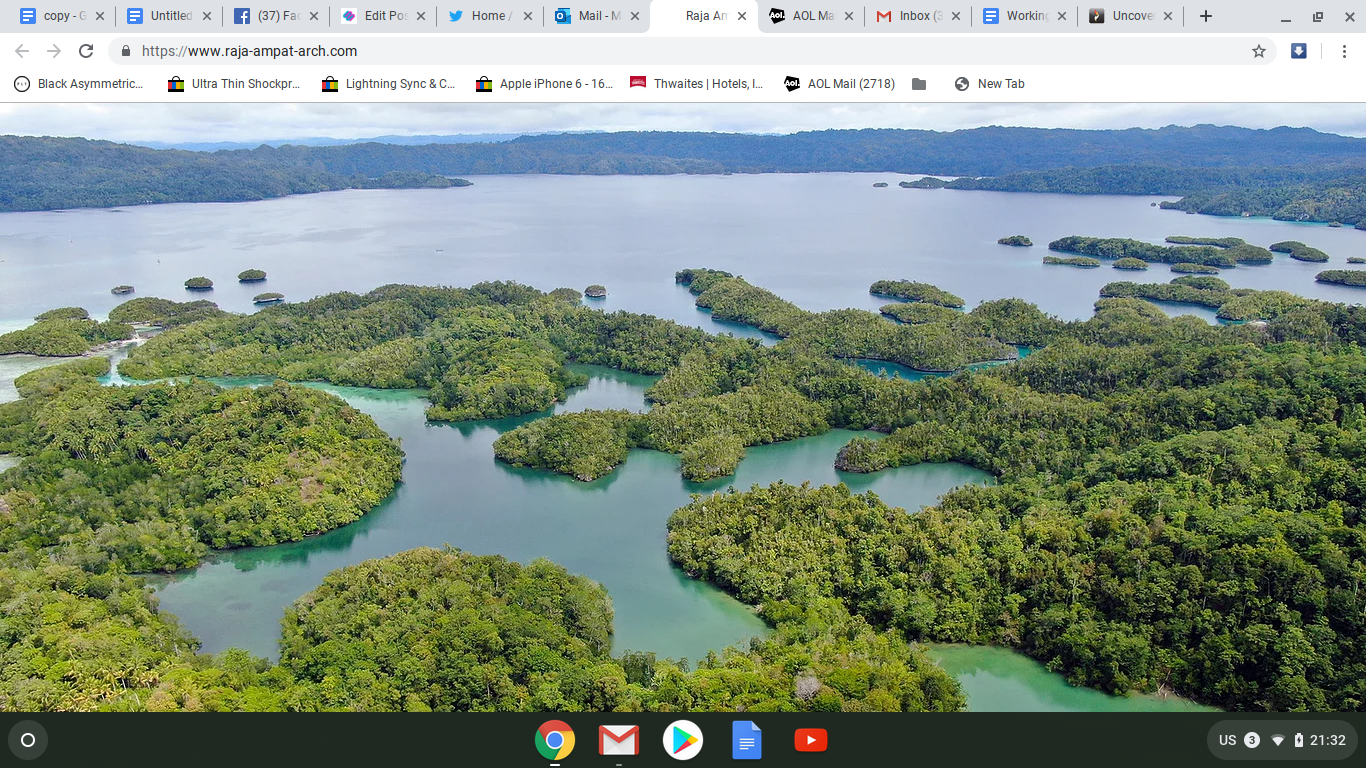Open the ChromeOS launcher circle button

coord(28,740)
